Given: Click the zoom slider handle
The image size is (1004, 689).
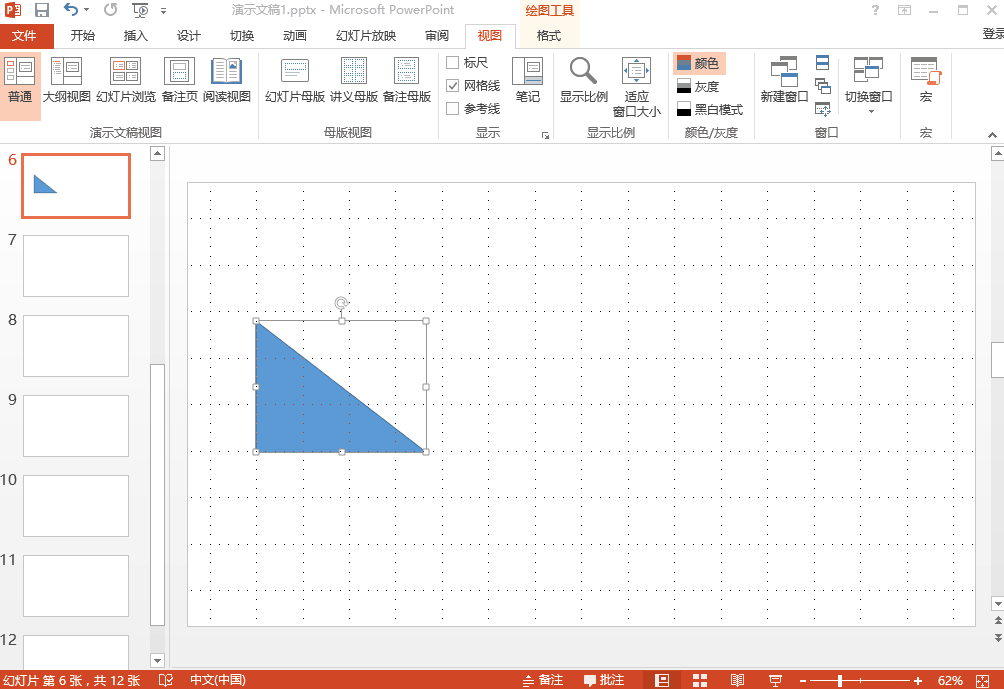Looking at the screenshot, I should click(x=839, y=681).
